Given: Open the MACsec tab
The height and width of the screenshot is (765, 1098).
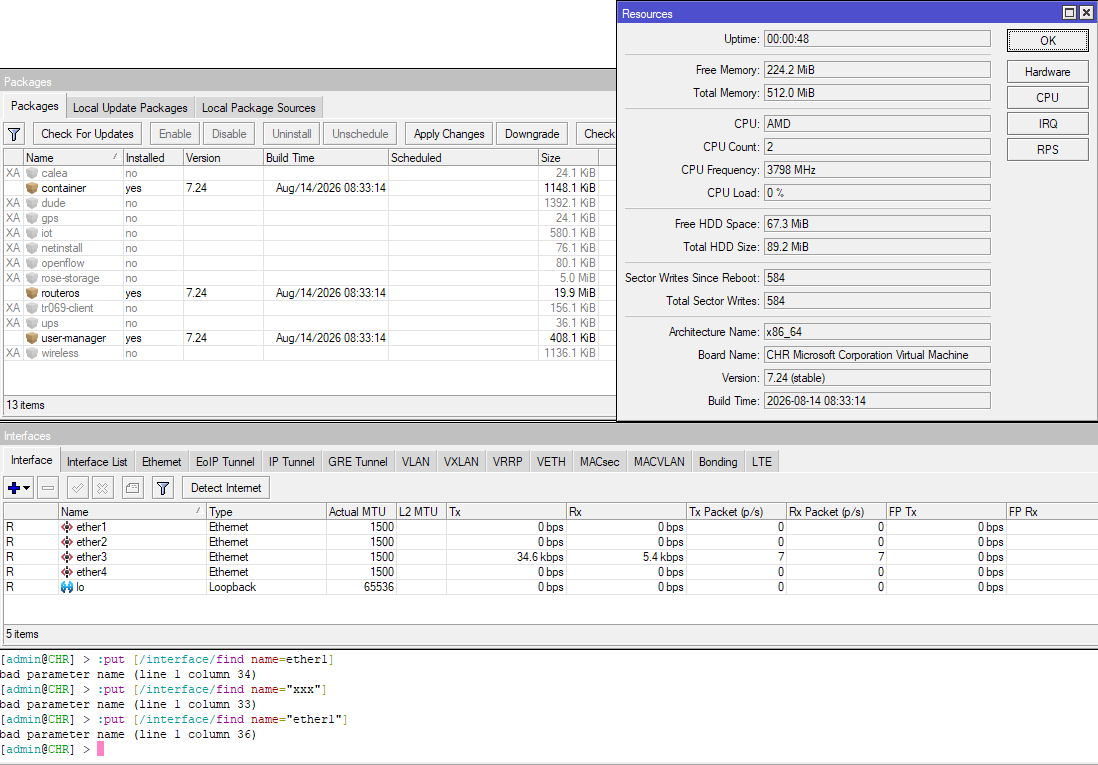Looking at the screenshot, I should 599,462.
